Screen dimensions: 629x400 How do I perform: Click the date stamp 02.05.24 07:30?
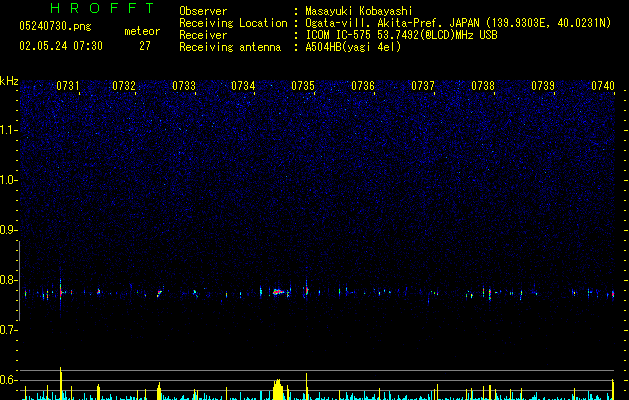[61, 46]
